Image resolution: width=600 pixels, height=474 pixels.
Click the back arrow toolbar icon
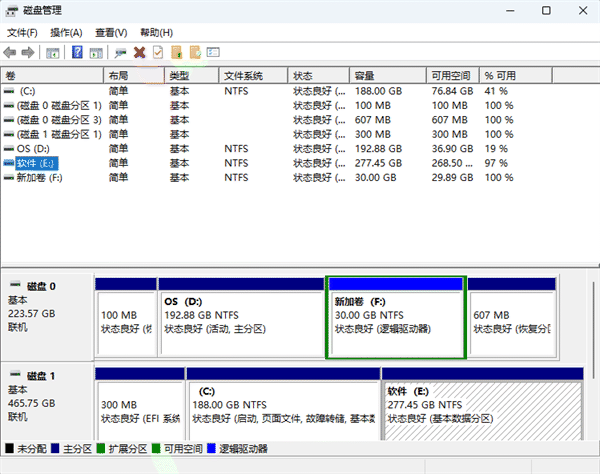tap(10, 52)
